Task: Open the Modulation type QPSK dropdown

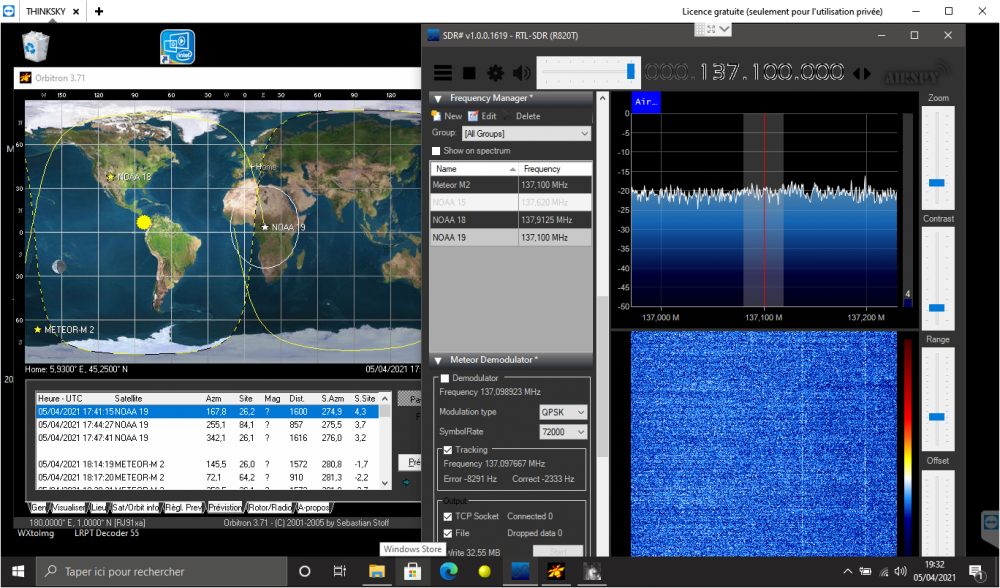Action: tap(563, 412)
